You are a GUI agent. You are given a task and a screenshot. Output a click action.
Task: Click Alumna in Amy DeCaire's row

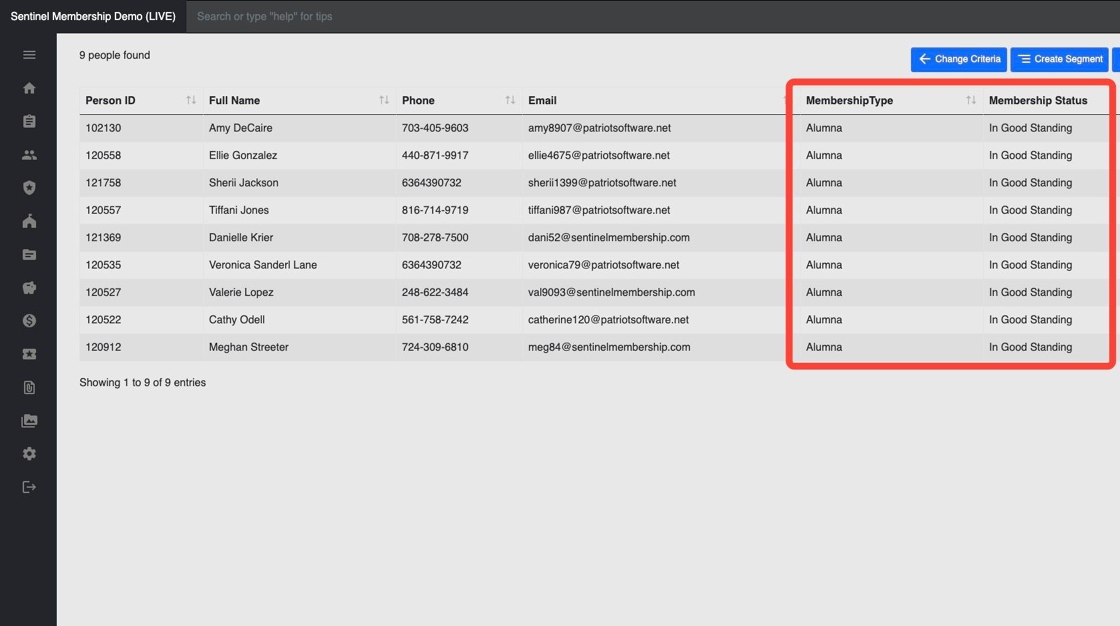tap(824, 128)
